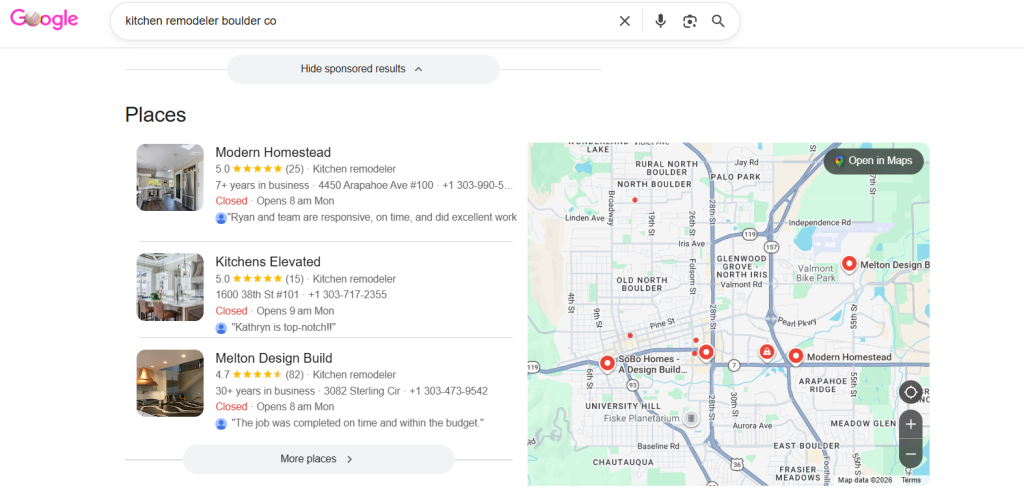1024x504 pixels.
Task: Click Modern Homestead kitchen photo
Action: point(170,178)
